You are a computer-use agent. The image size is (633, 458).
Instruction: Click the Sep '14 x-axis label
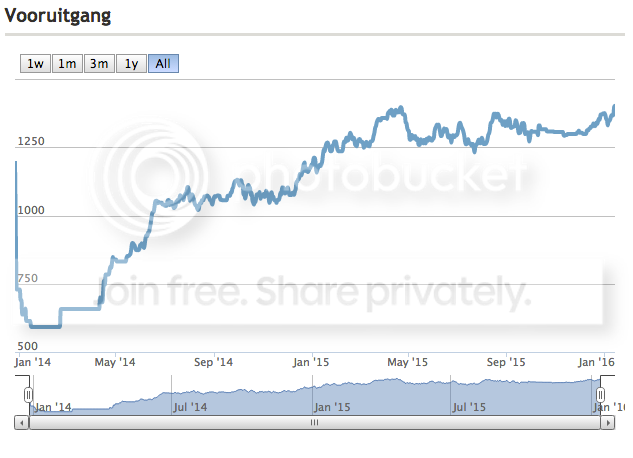pos(214,362)
